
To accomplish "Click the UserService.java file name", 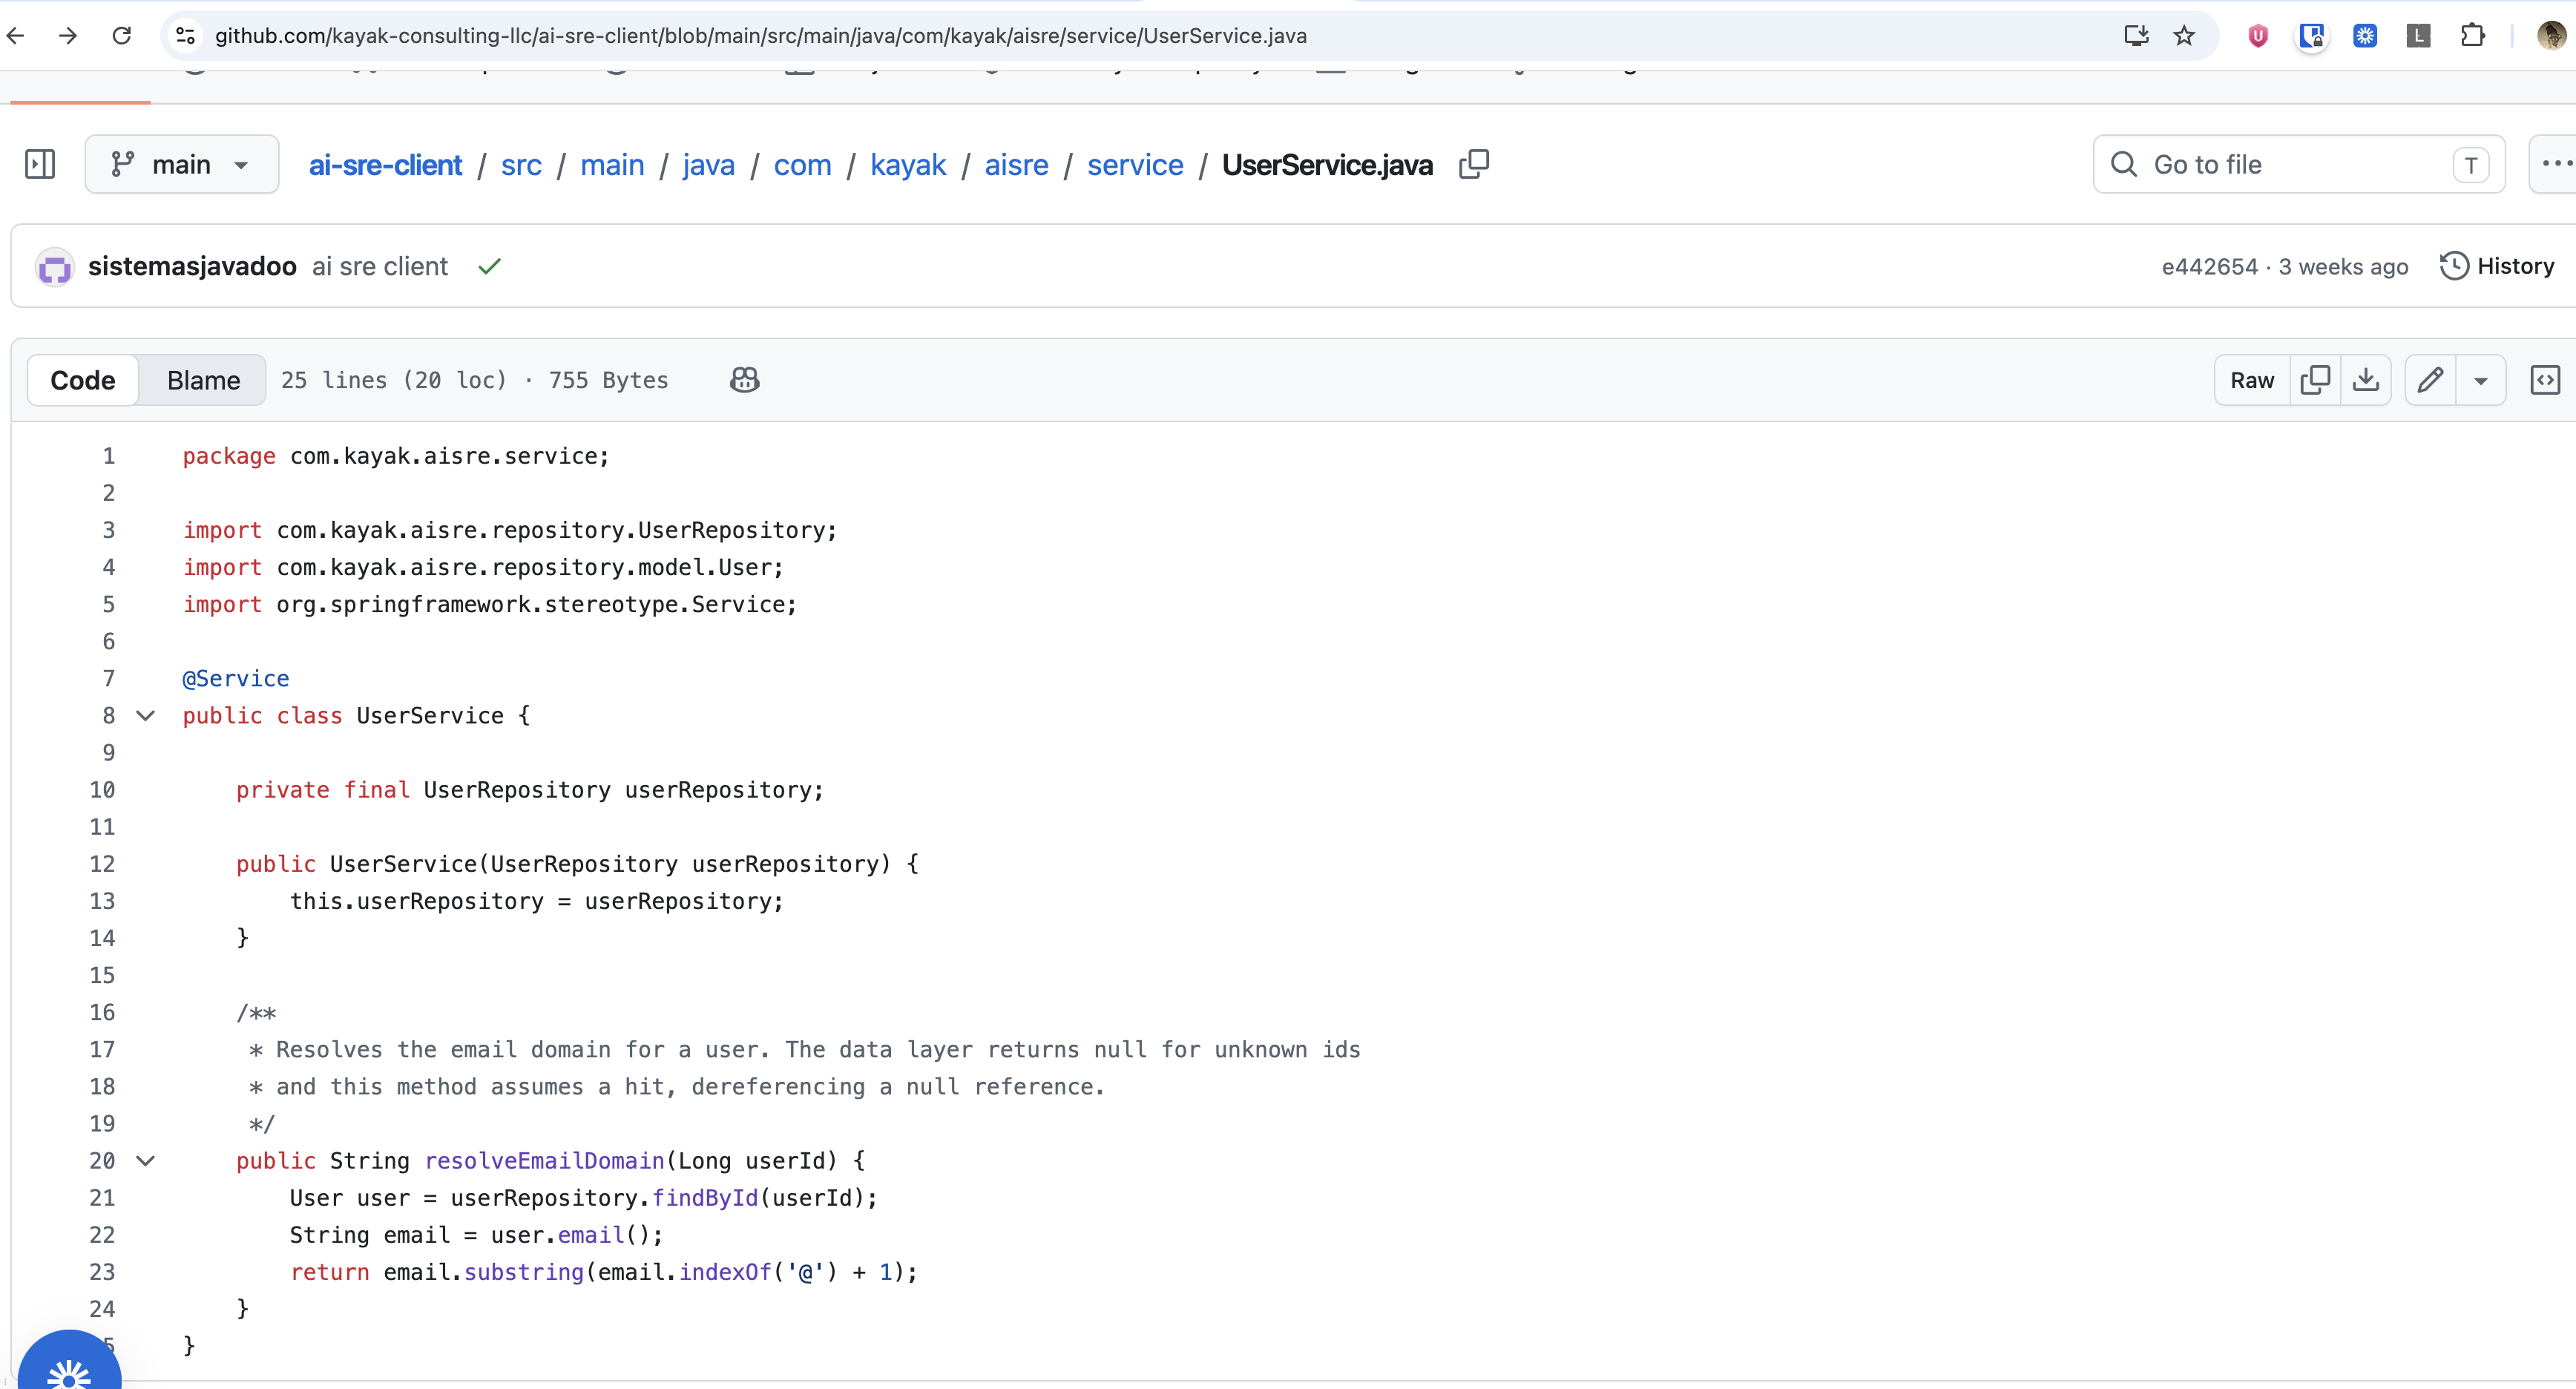I will coord(1327,164).
